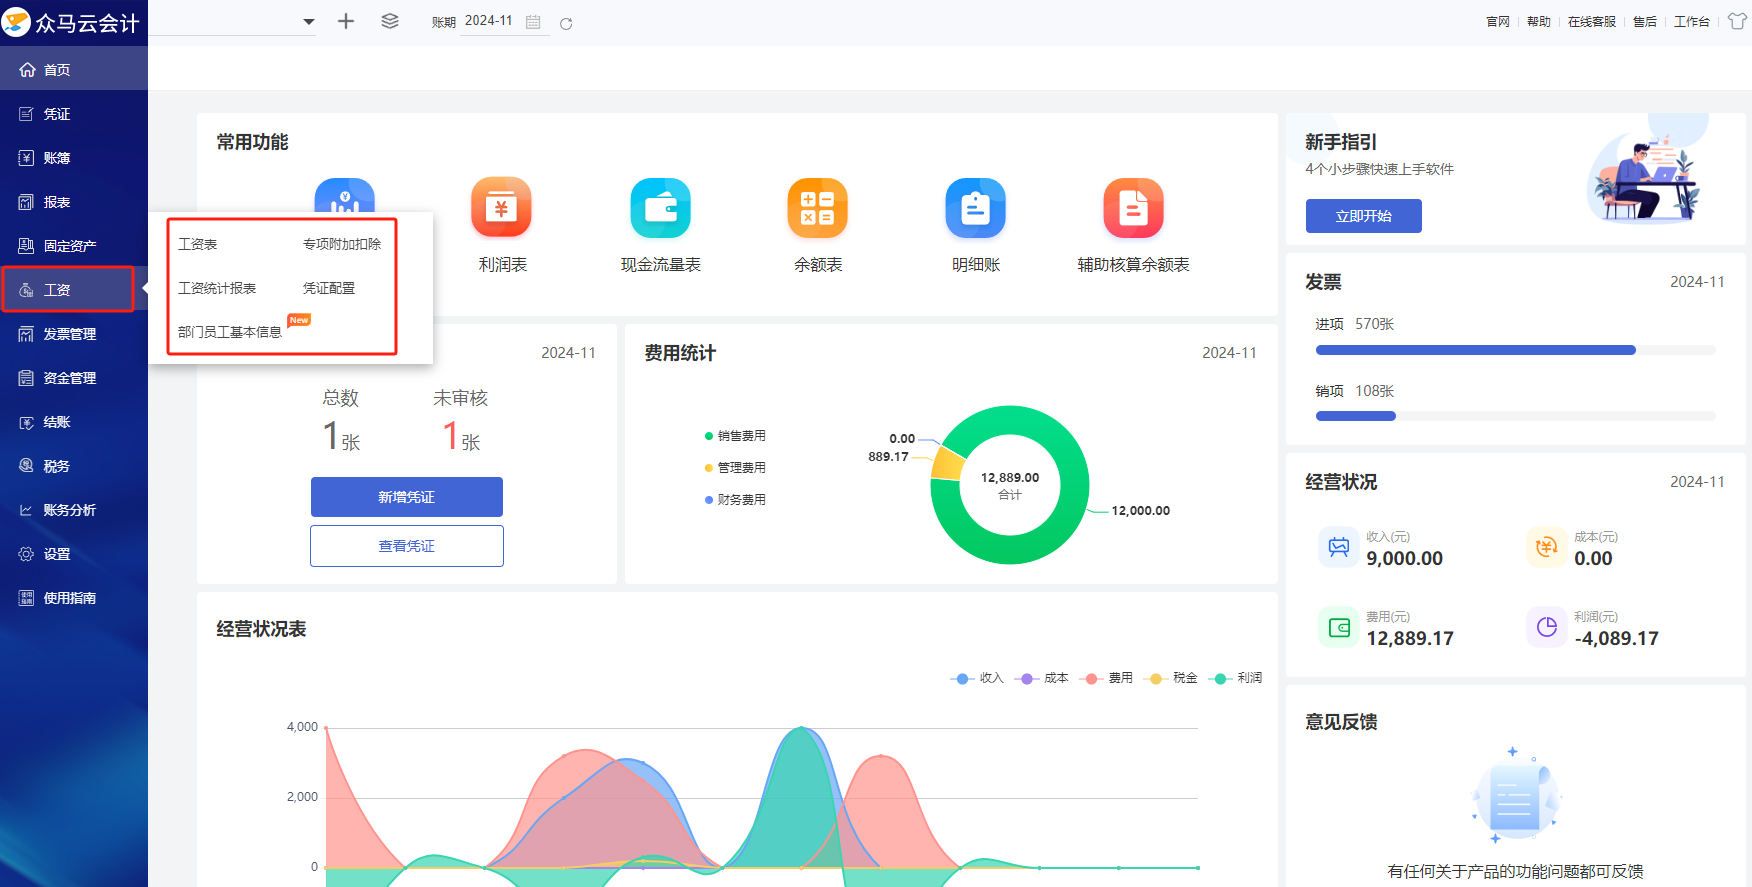
Task: Click the layers stack icon in top bar
Action: 390,21
